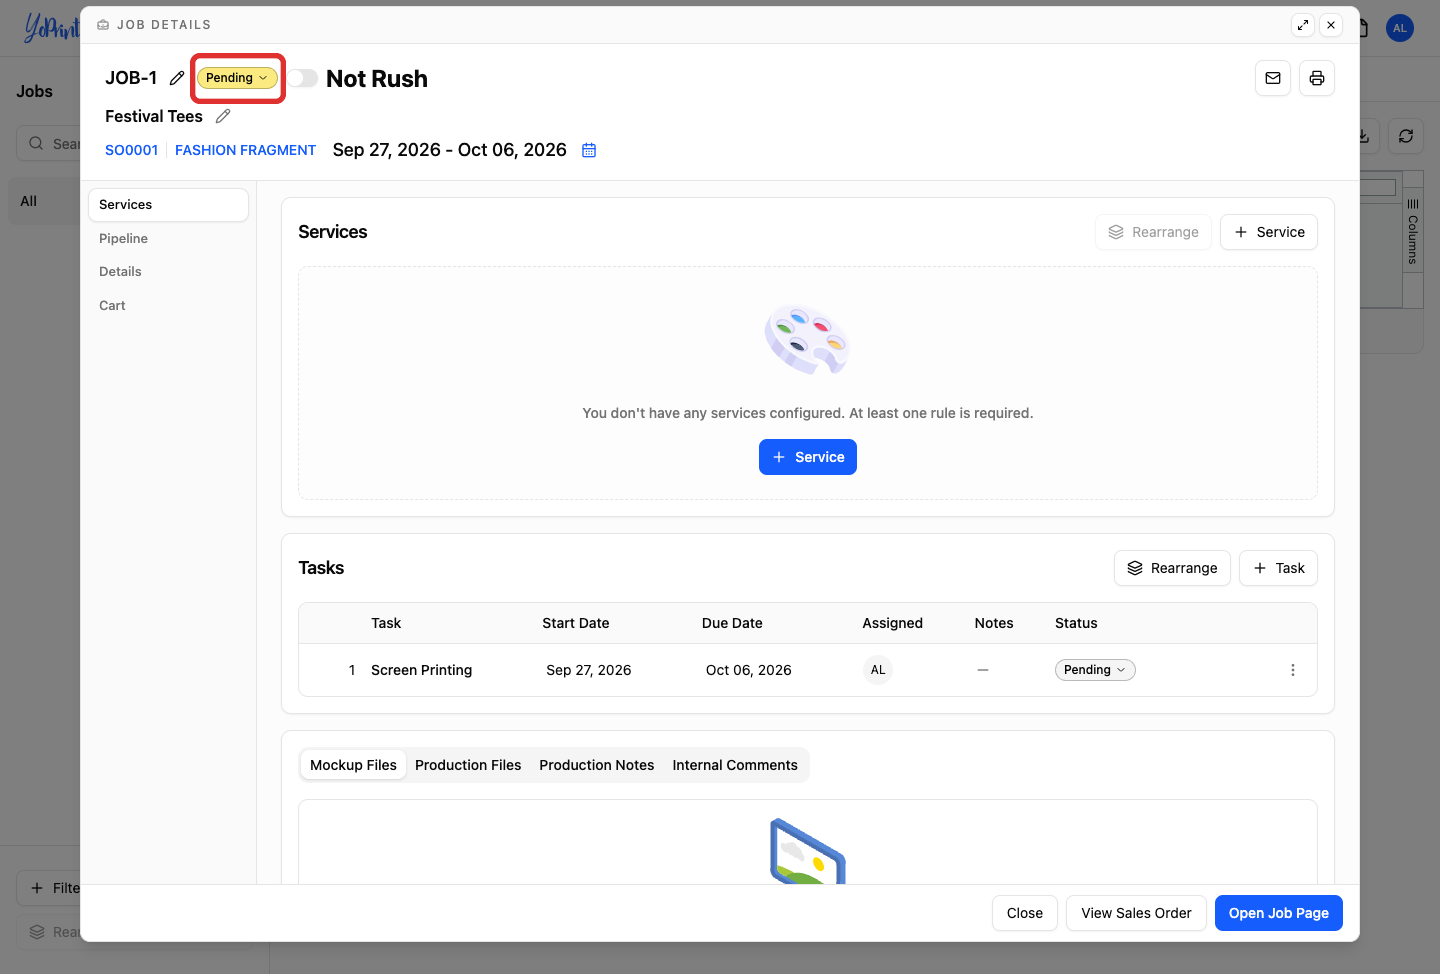Open the Job Page

tap(1279, 913)
